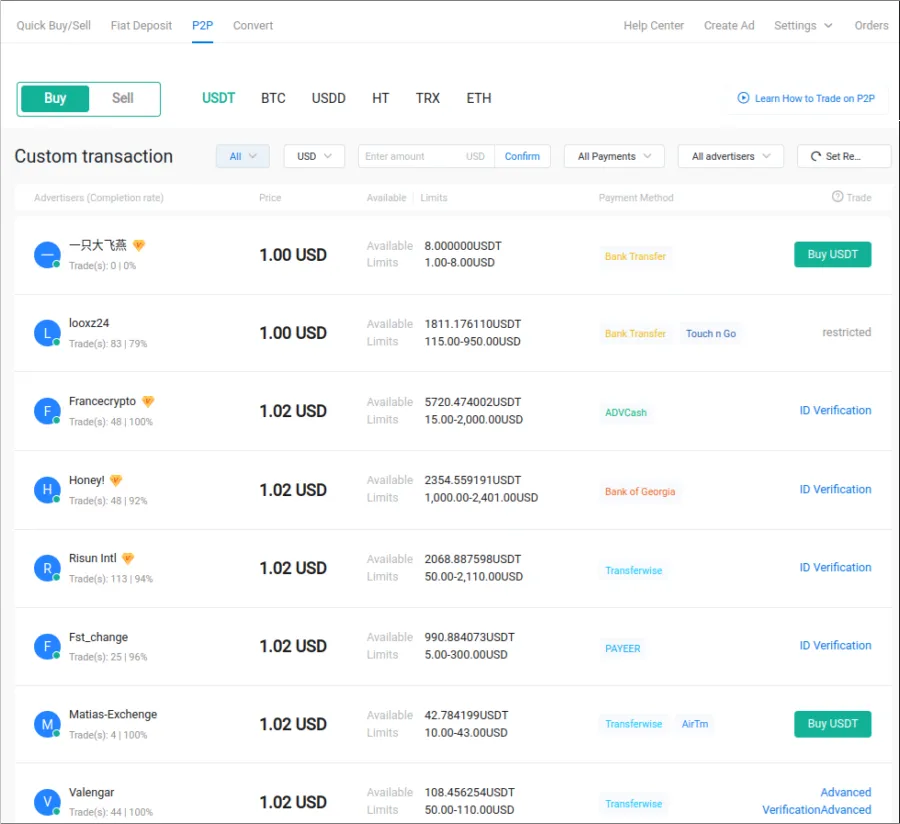900x824 pixels.
Task: Open Valengar's advertiser avatar
Action: (47, 801)
